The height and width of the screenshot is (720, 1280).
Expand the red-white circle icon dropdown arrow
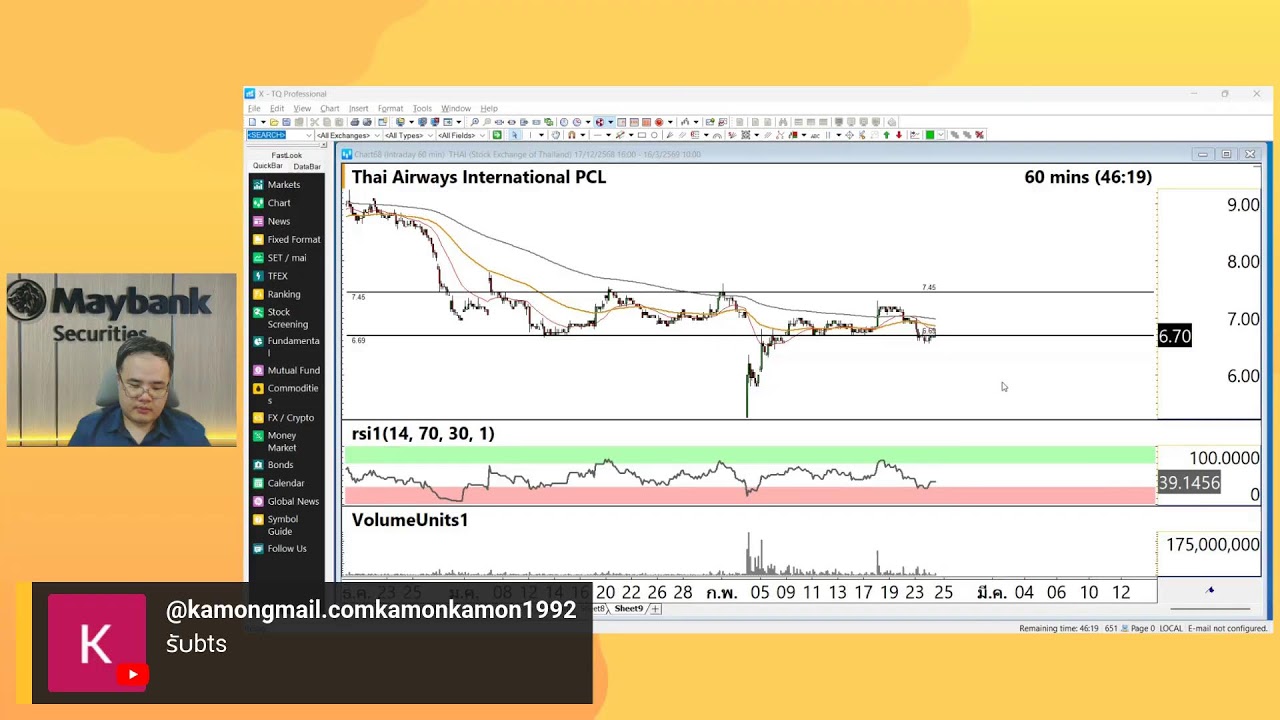click(611, 122)
